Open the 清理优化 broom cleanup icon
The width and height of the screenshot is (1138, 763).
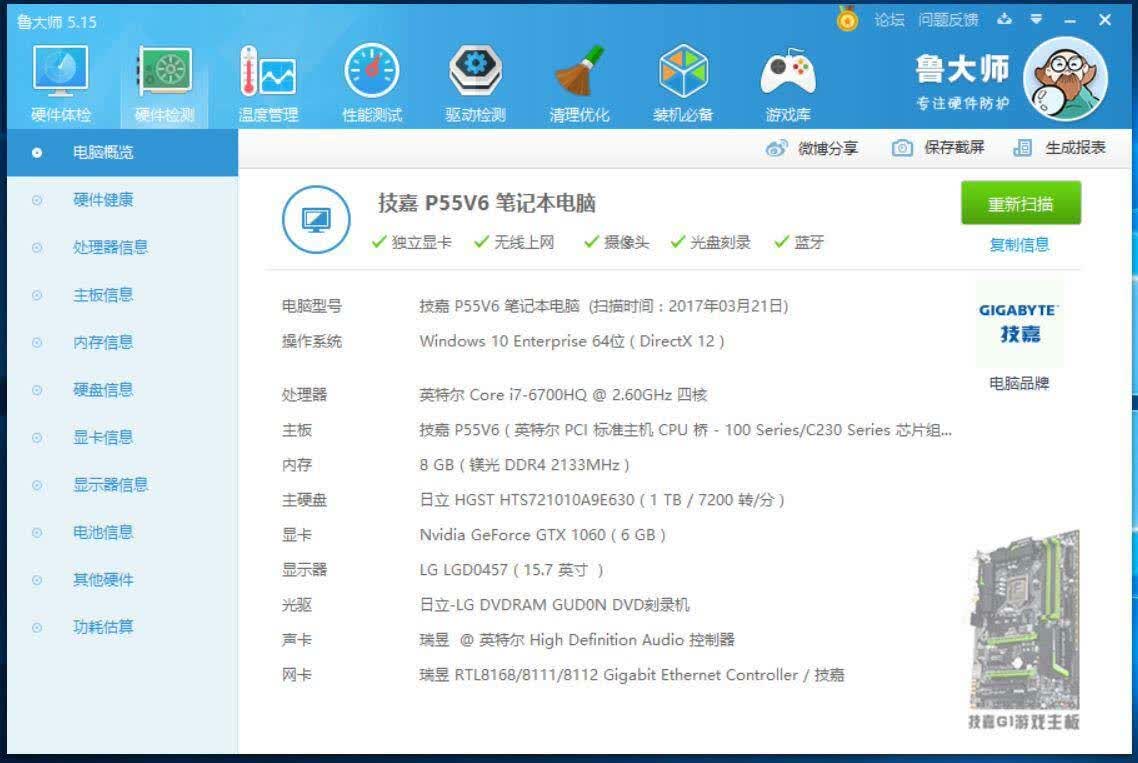[579, 71]
